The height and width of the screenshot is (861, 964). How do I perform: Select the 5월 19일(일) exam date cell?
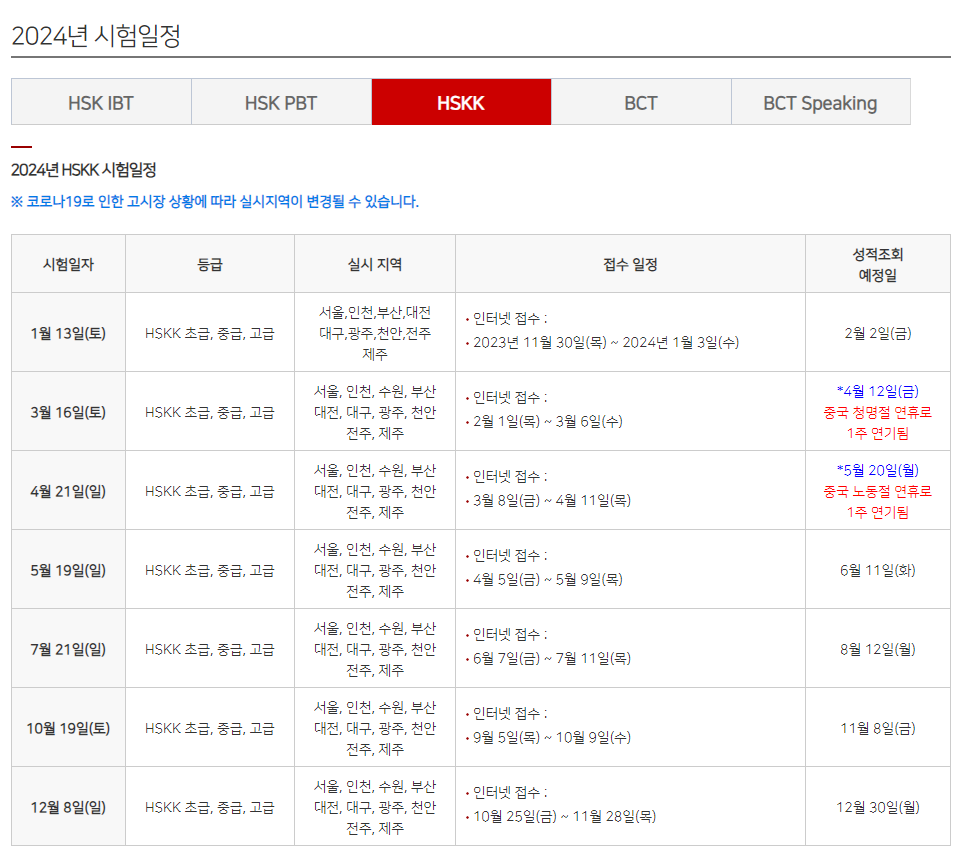pyautogui.click(x=68, y=570)
